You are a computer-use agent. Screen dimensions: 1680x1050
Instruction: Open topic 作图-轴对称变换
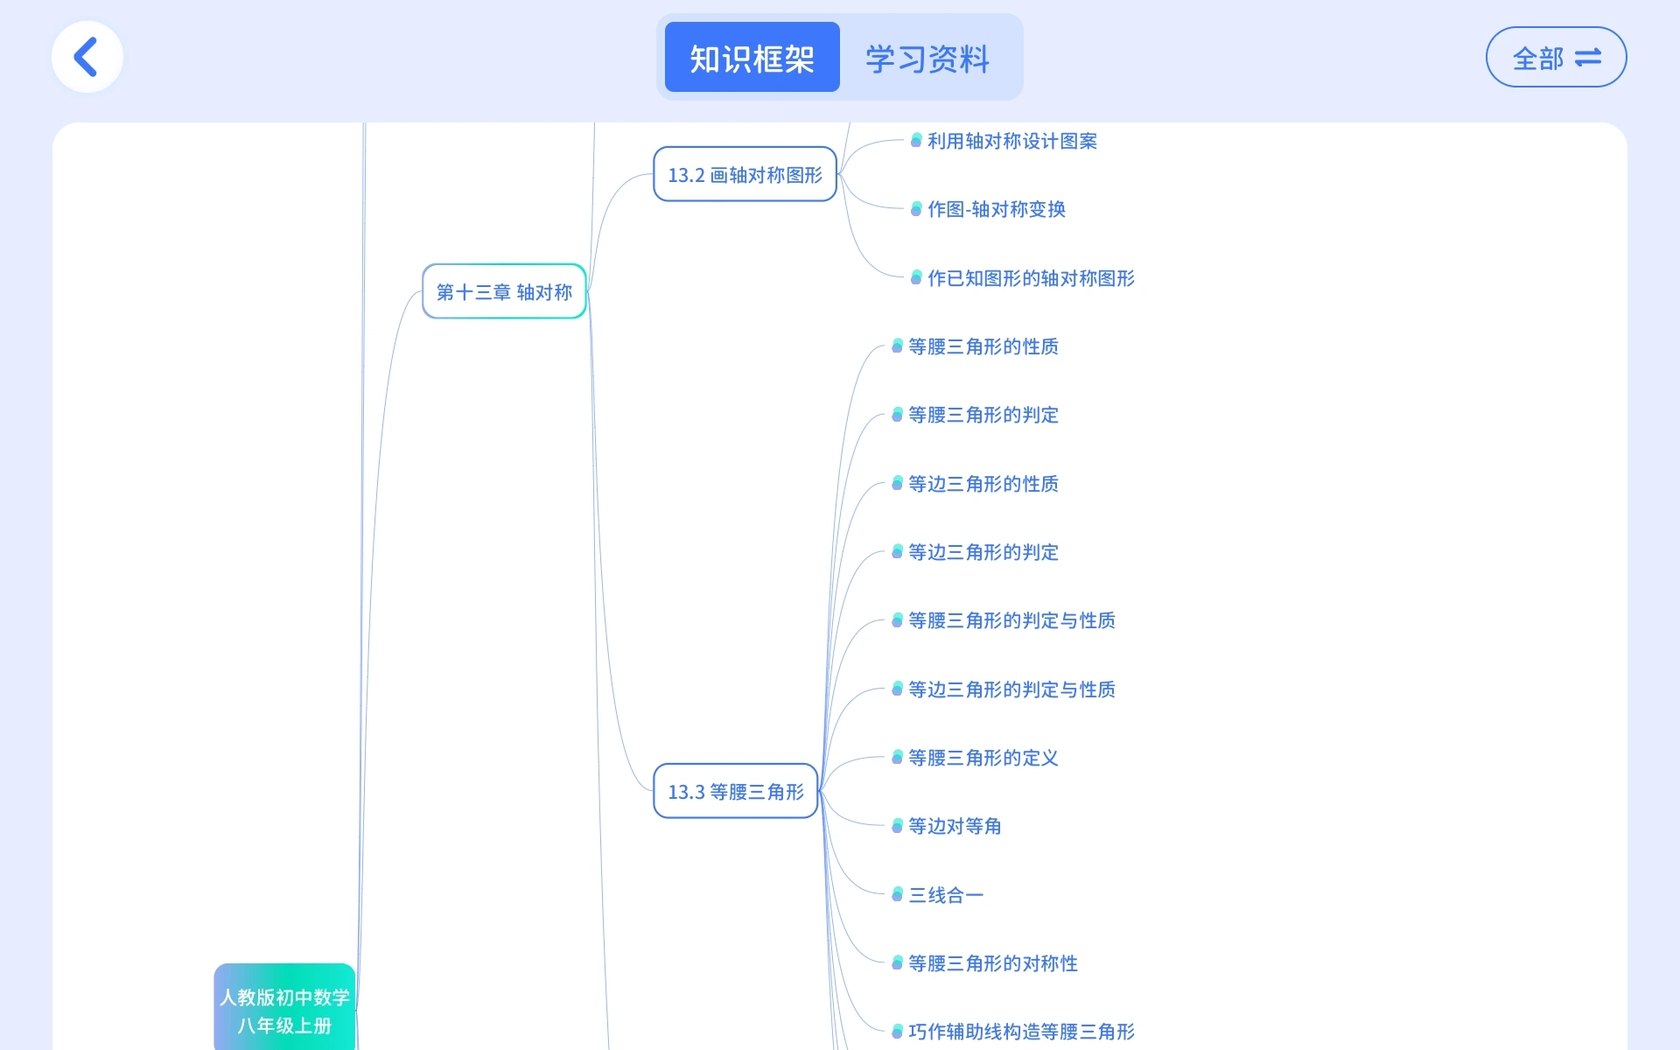coord(996,209)
